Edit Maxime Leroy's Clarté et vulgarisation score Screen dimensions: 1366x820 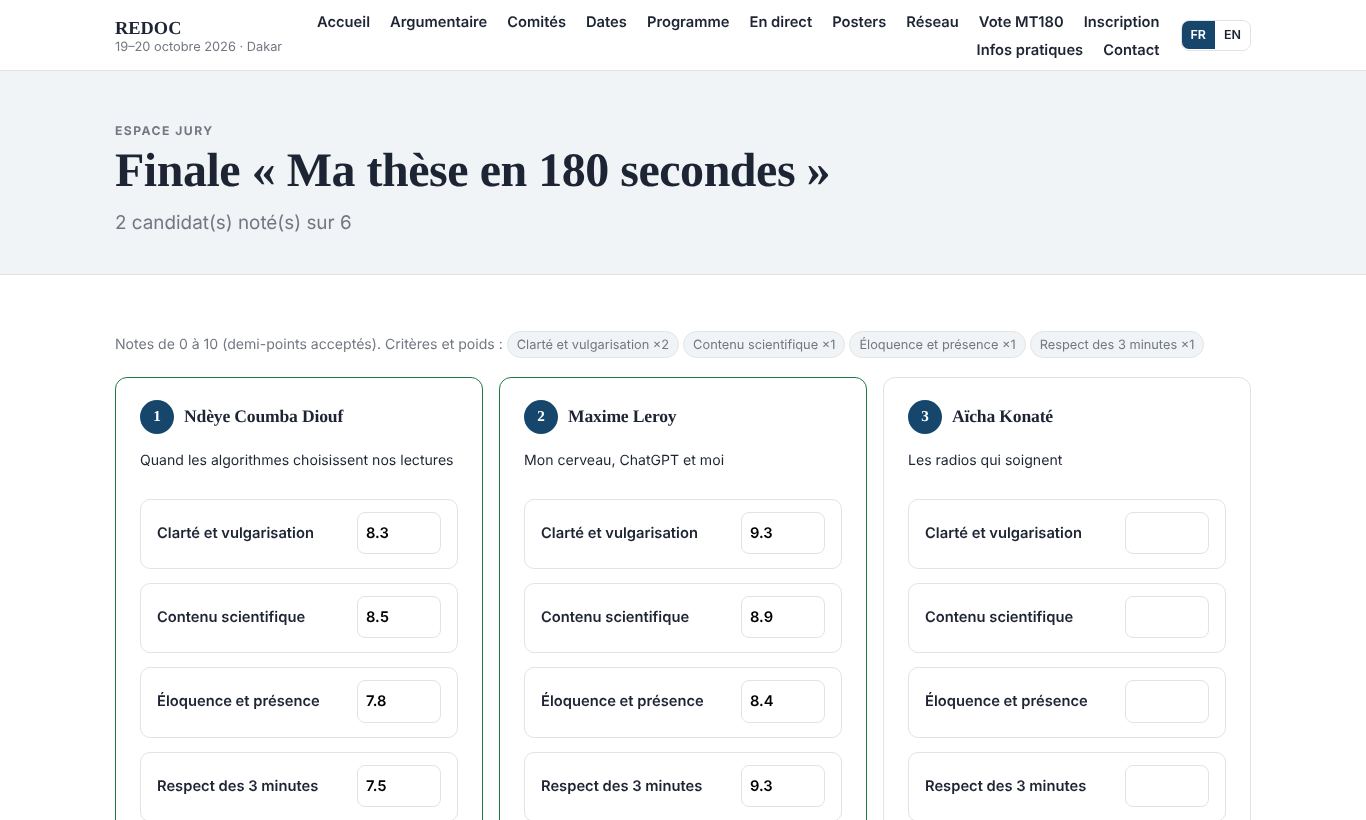tap(783, 533)
